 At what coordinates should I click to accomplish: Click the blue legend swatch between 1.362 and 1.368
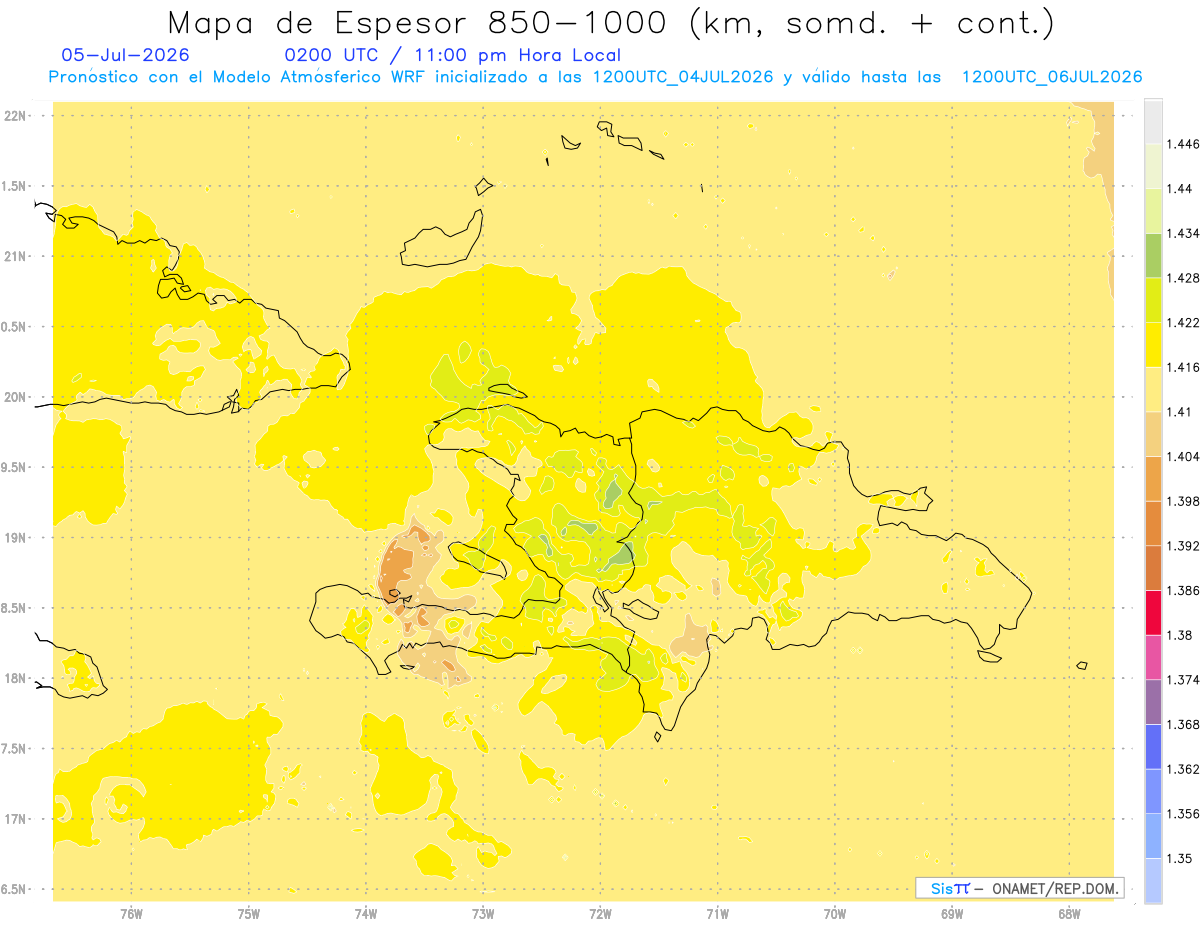1153,747
